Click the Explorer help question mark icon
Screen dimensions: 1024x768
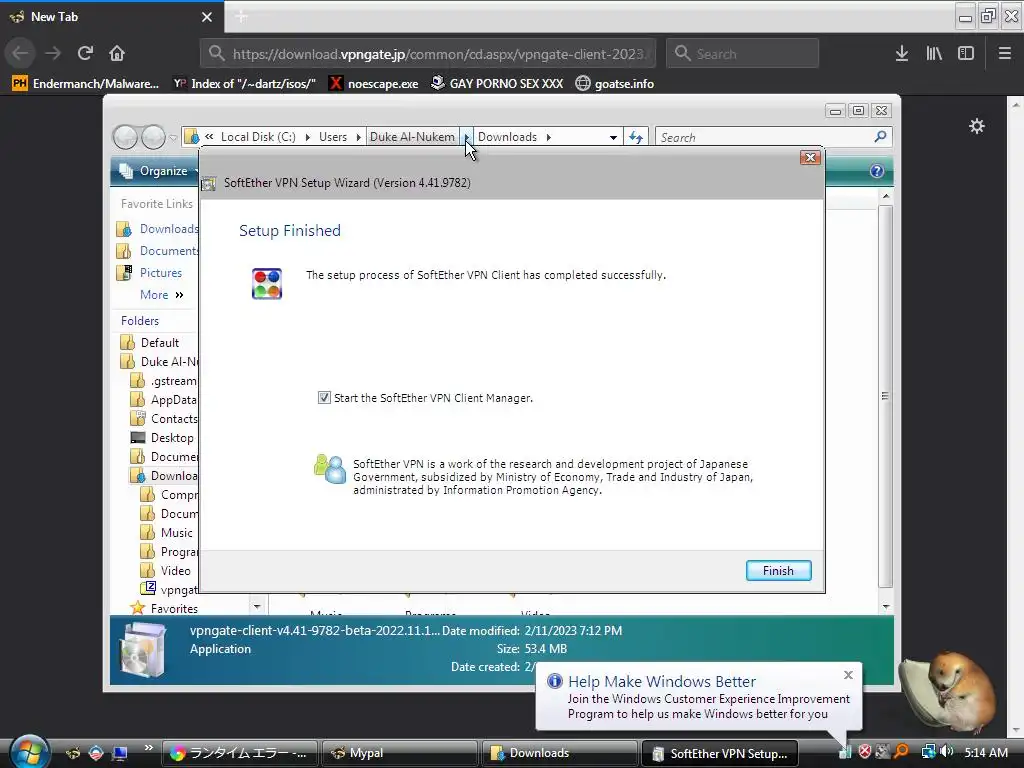click(876, 171)
